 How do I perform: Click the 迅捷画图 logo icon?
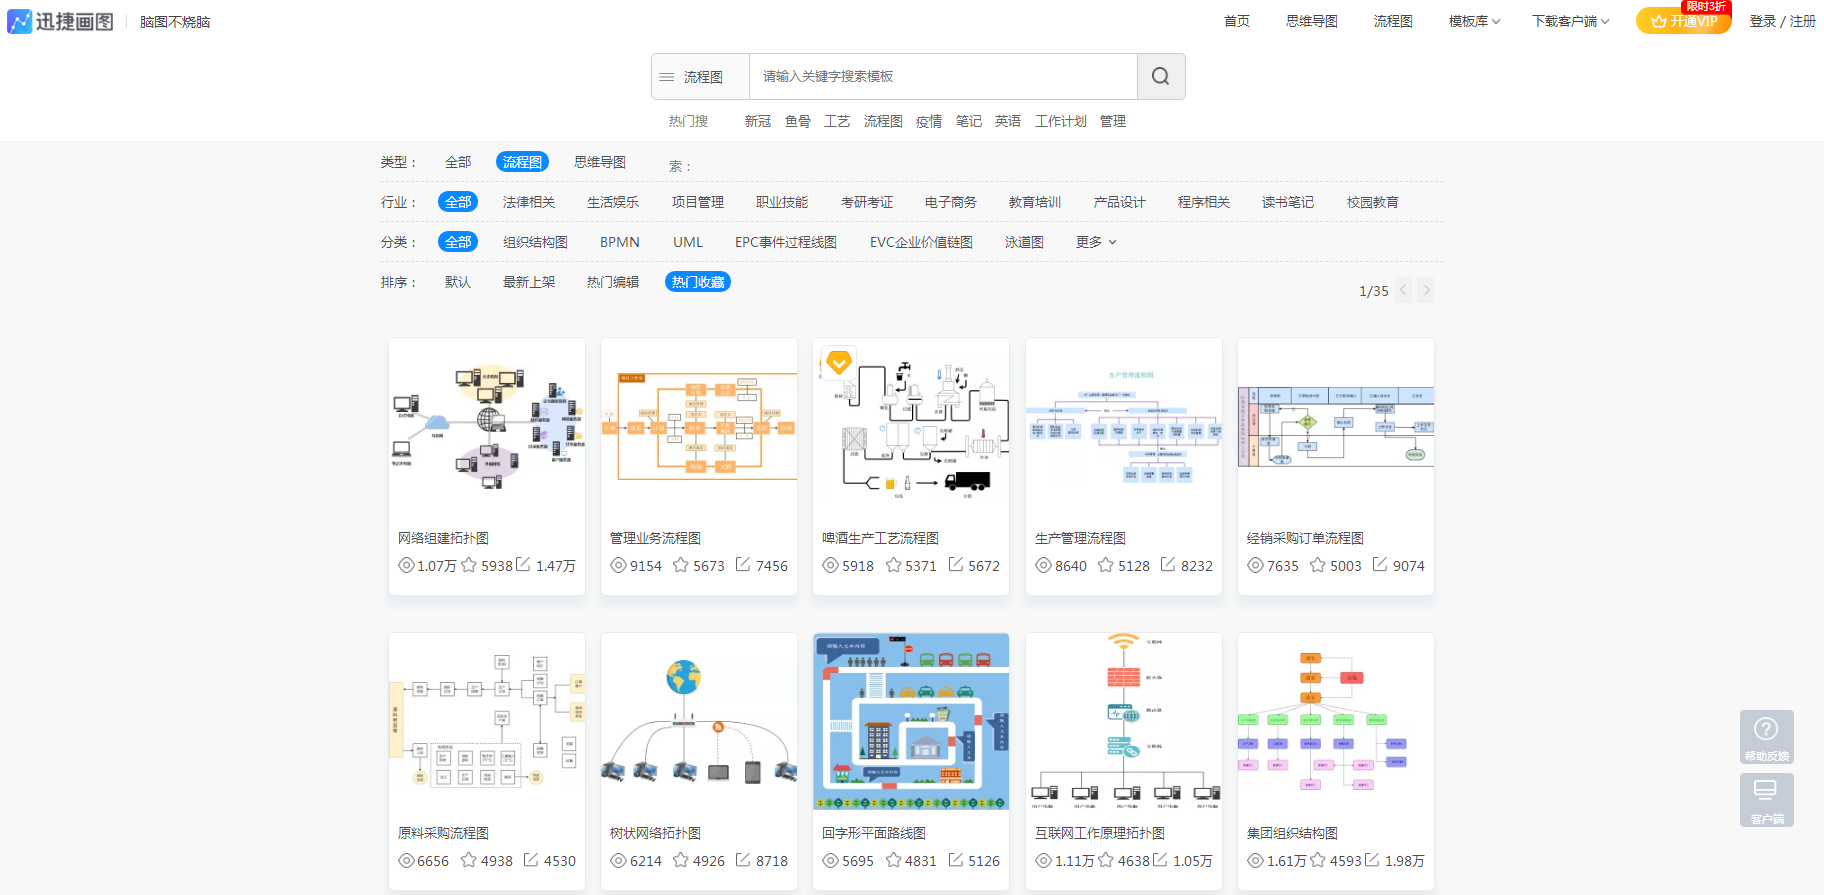(19, 21)
